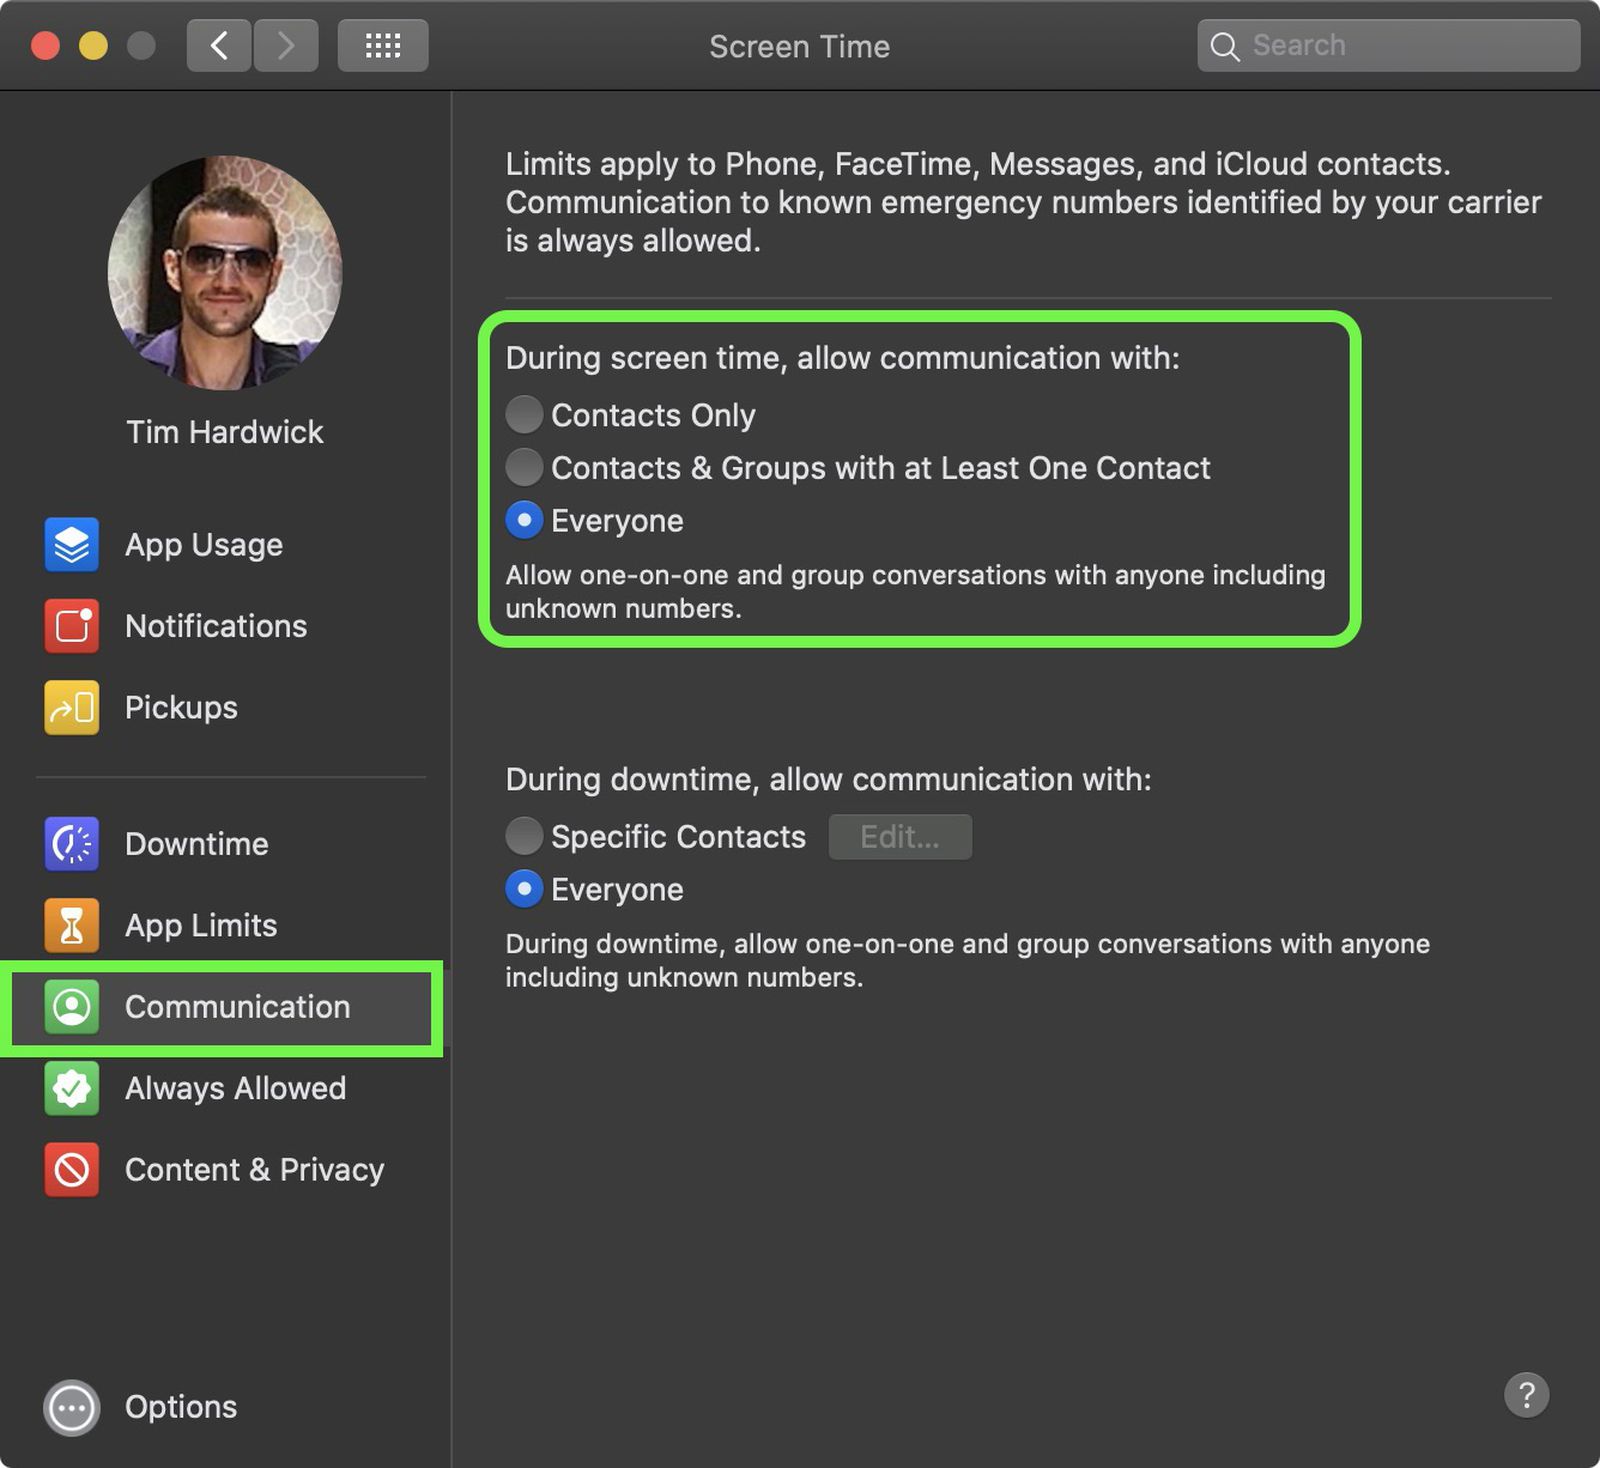The height and width of the screenshot is (1468, 1600).
Task: Open the Show All grid view
Action: click(x=383, y=45)
